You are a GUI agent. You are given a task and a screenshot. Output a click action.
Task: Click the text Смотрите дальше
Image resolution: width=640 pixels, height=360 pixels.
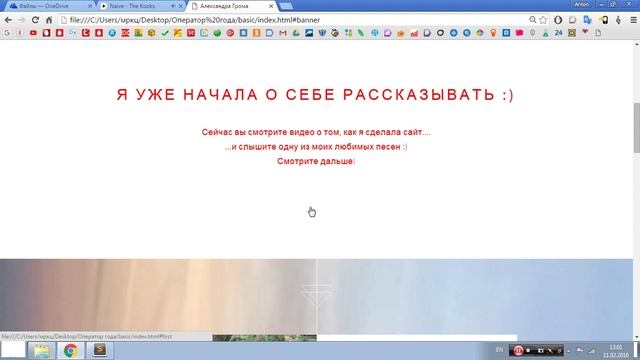315,161
